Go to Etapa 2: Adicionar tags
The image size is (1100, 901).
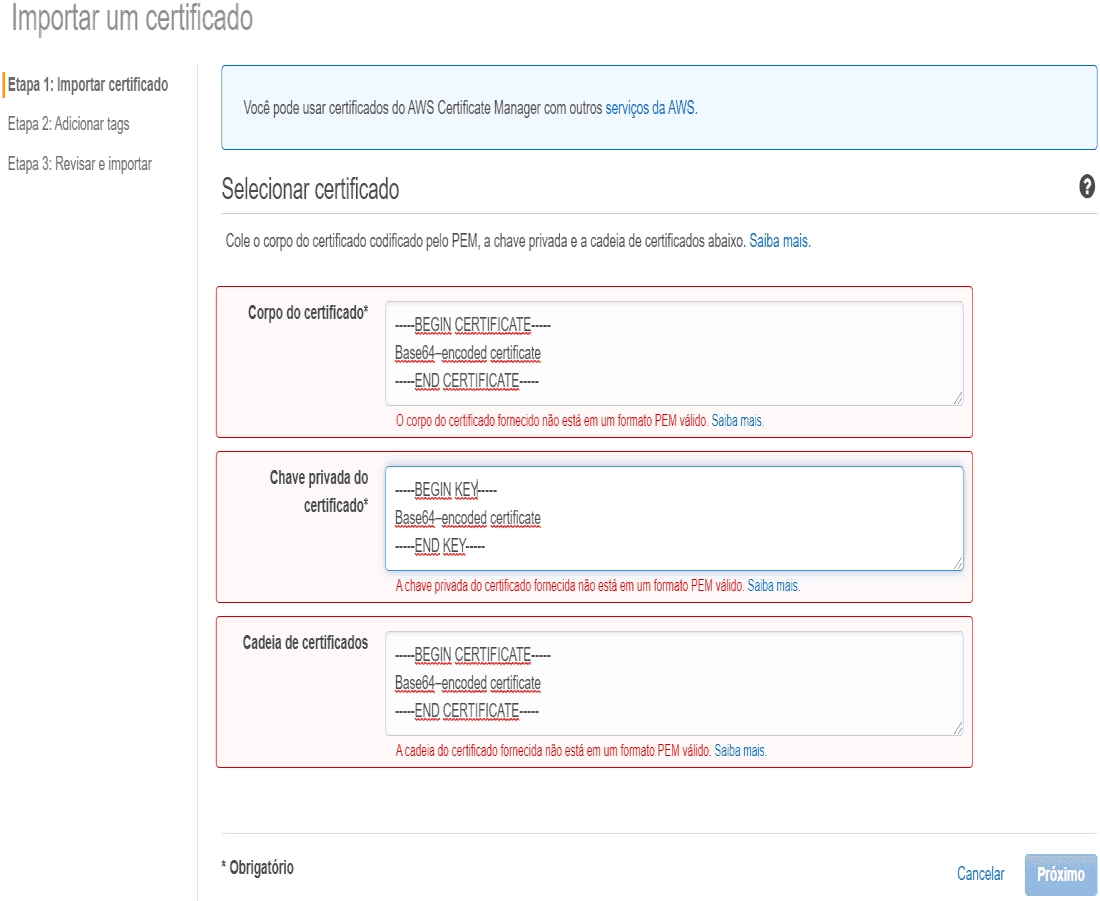(x=69, y=124)
